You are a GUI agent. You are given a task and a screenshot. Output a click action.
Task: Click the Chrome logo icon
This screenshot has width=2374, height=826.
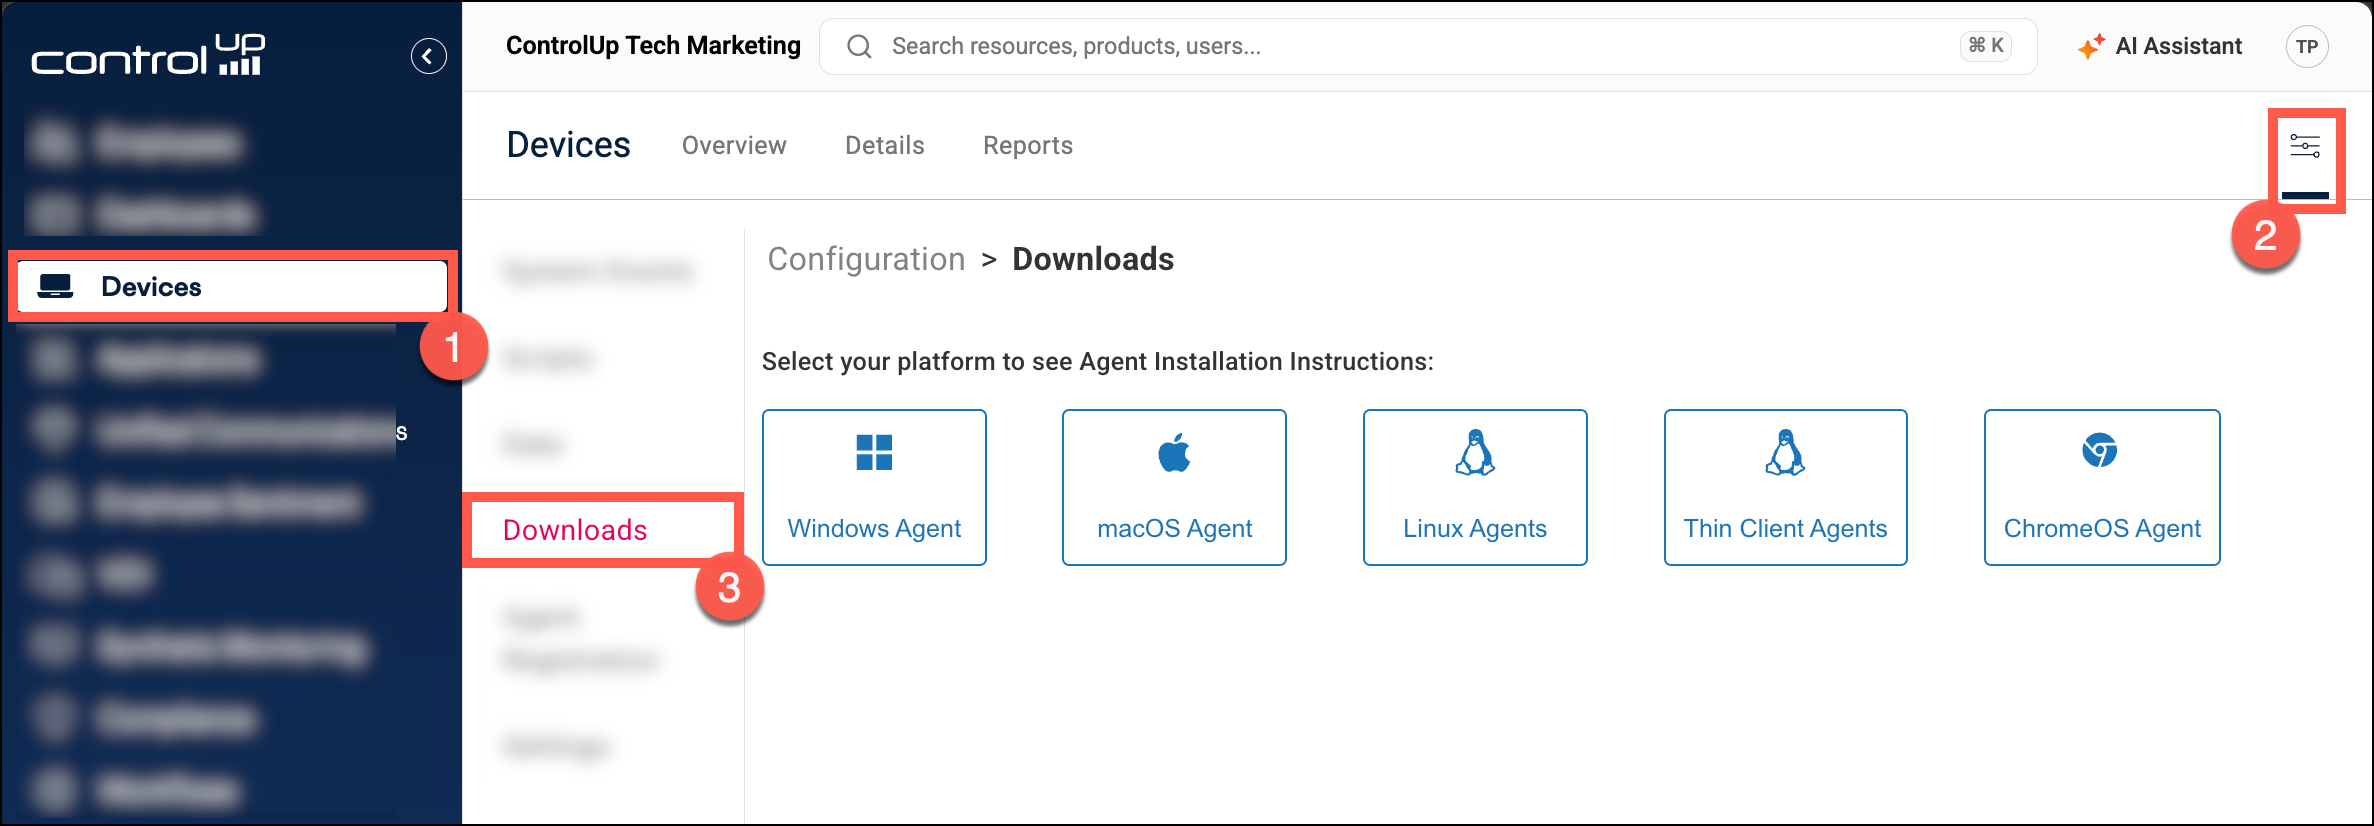2100,450
